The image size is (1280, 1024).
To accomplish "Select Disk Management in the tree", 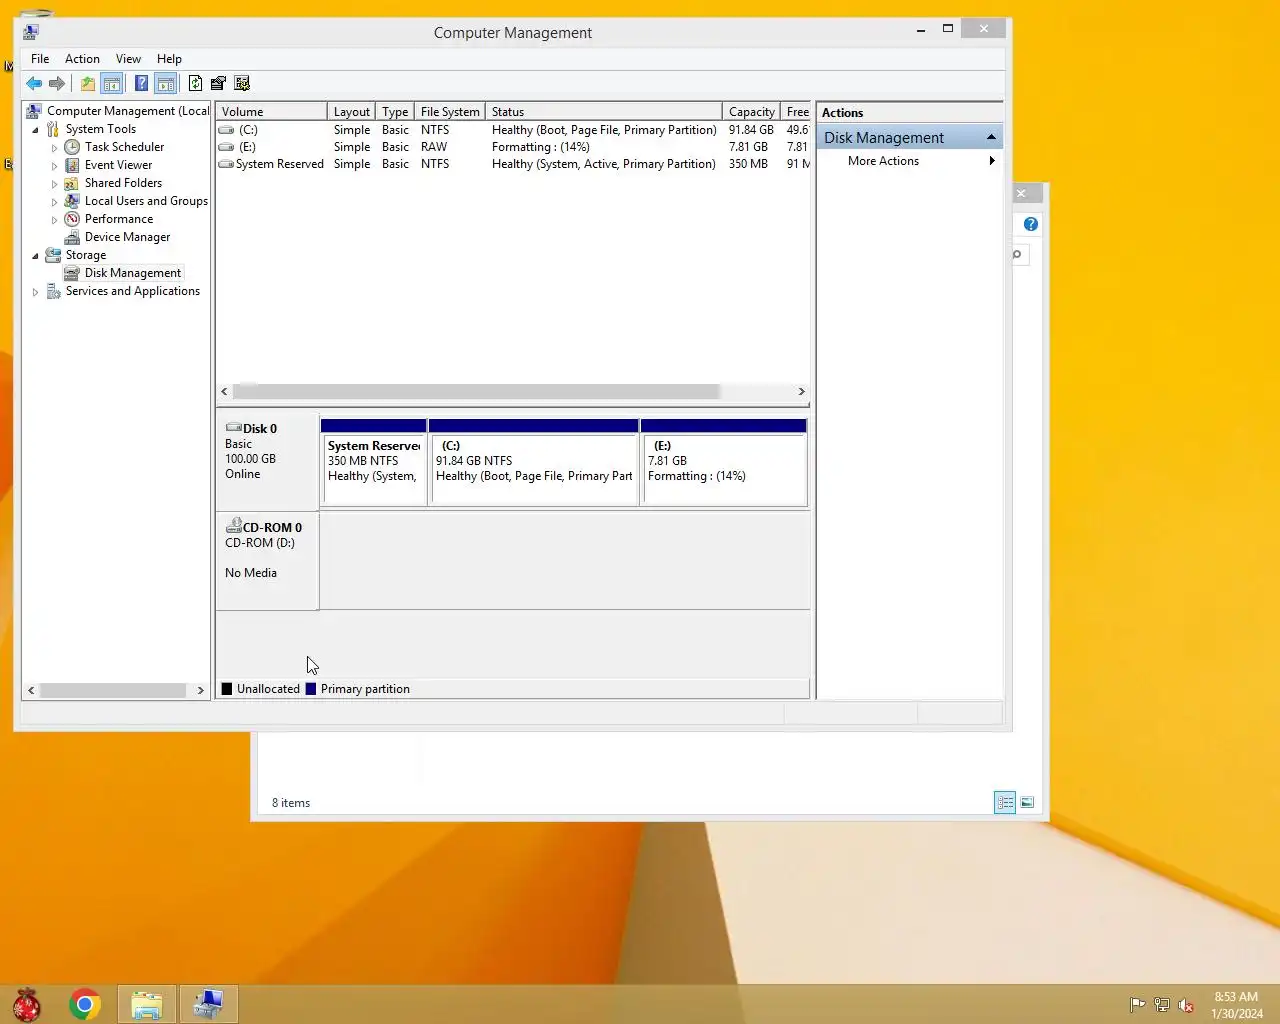I will (133, 273).
